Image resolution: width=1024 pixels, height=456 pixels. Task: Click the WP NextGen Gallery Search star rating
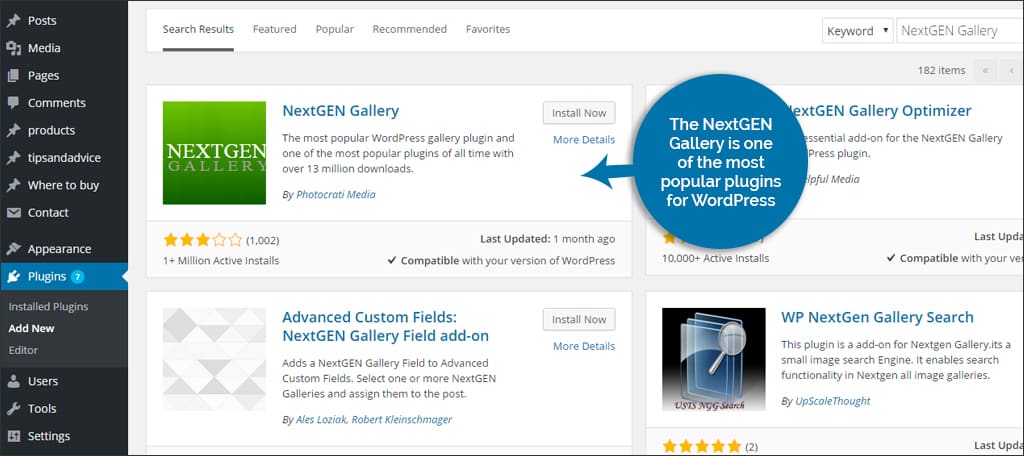click(701, 447)
